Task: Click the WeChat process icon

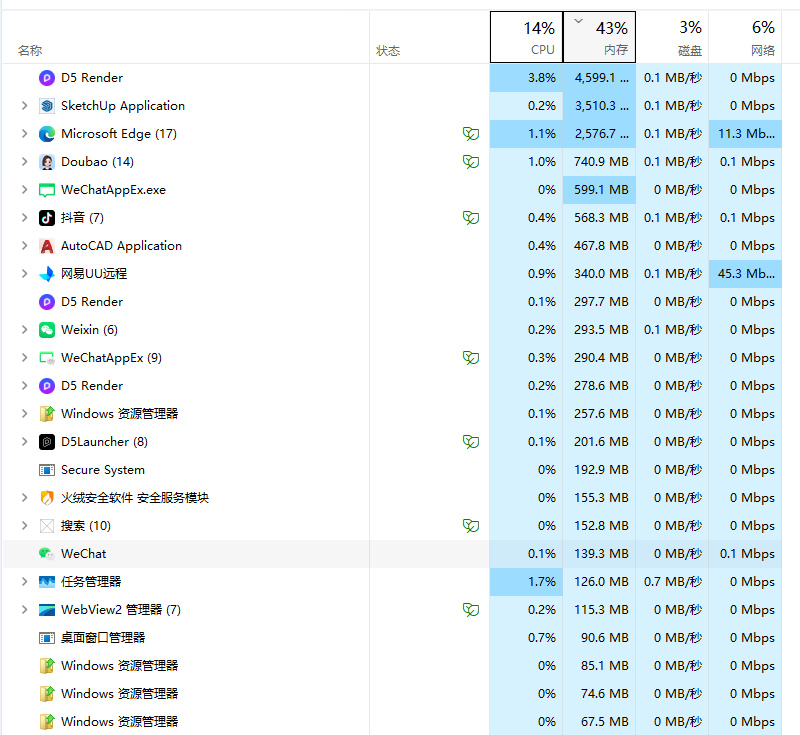Action: pyautogui.click(x=46, y=554)
